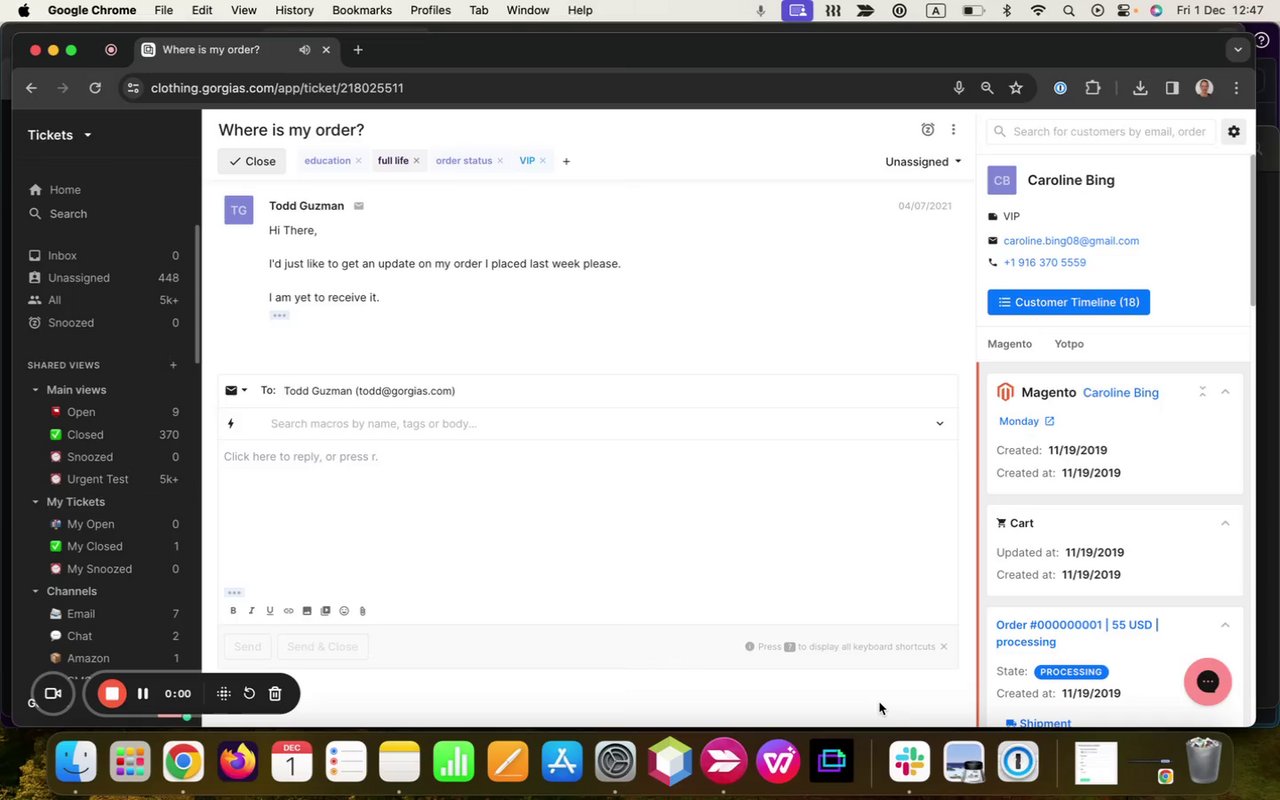Collapse the My Tickets section
Viewport: 1280px width, 800px height.
pyautogui.click(x=36, y=502)
